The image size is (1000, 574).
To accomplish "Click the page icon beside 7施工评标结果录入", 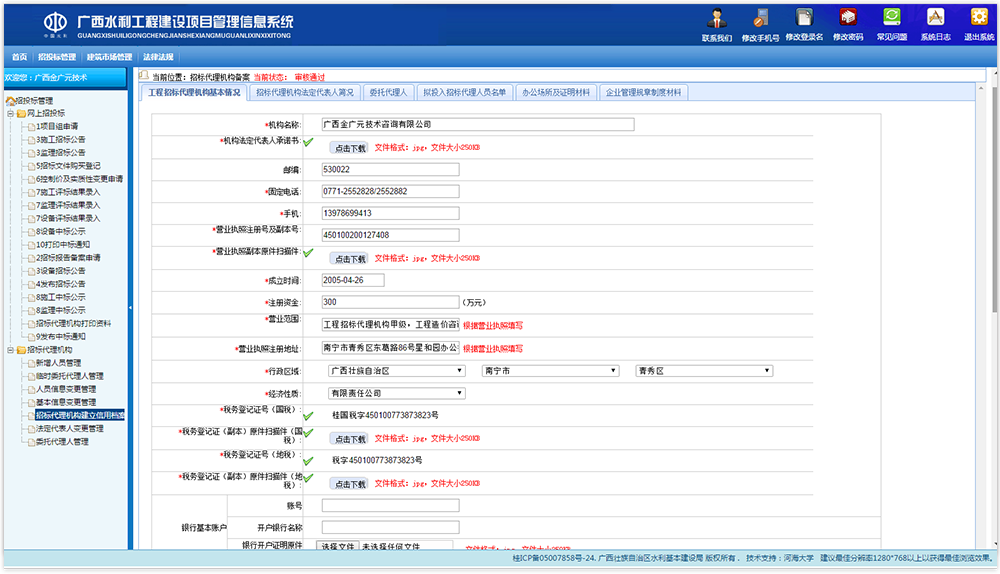I will (31, 193).
